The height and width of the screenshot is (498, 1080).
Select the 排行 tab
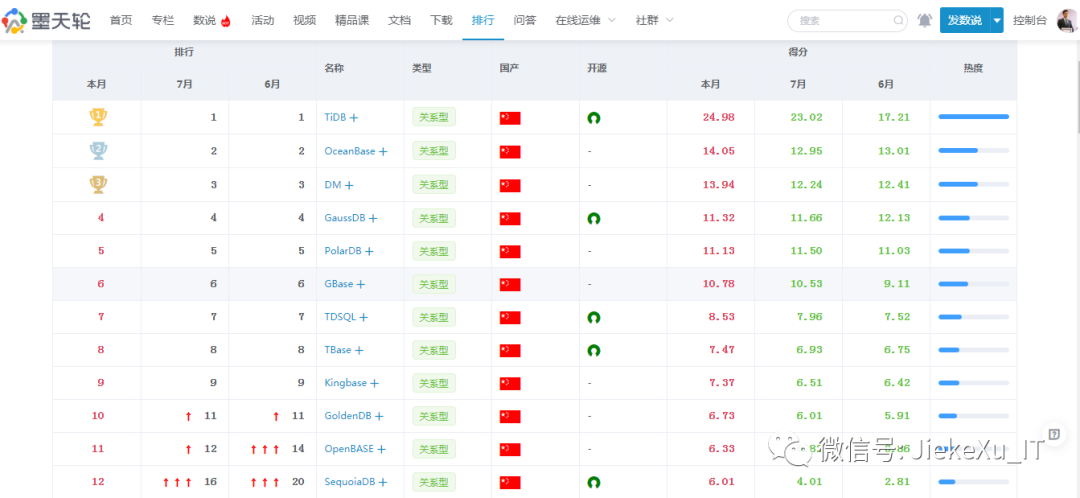tap(483, 21)
